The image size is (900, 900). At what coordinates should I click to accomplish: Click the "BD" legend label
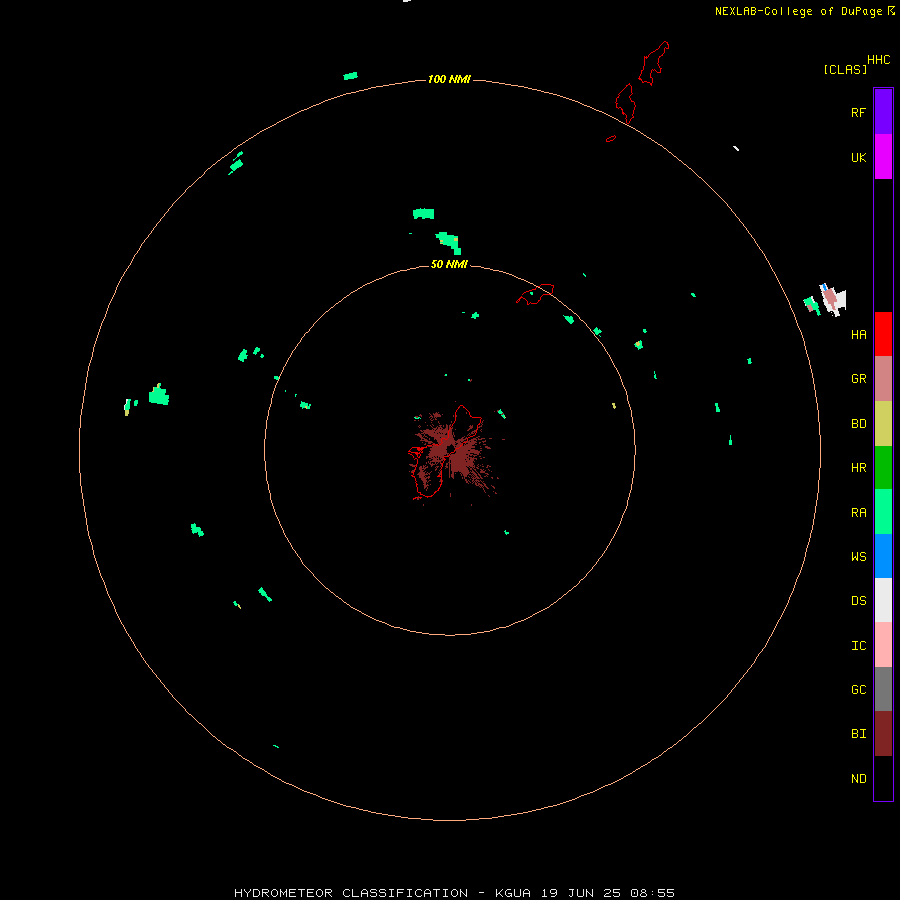click(x=858, y=424)
